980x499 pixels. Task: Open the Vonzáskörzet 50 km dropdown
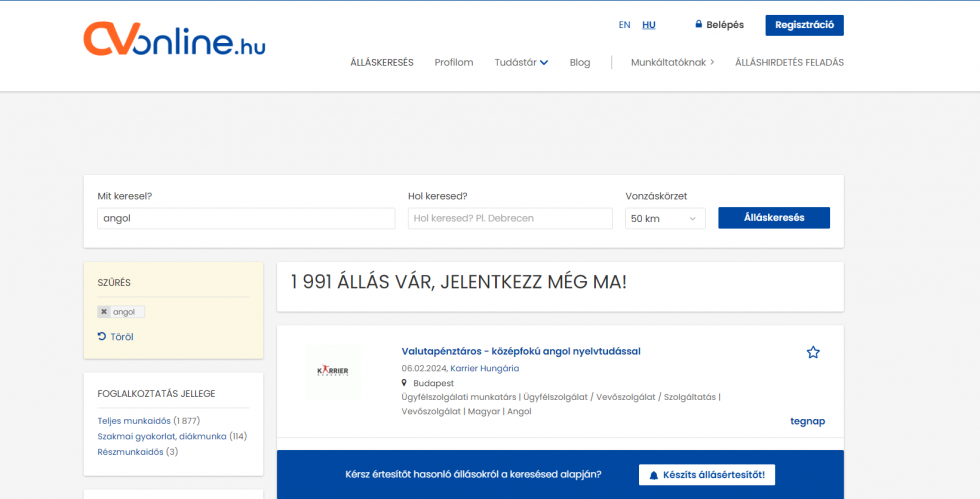(x=665, y=218)
